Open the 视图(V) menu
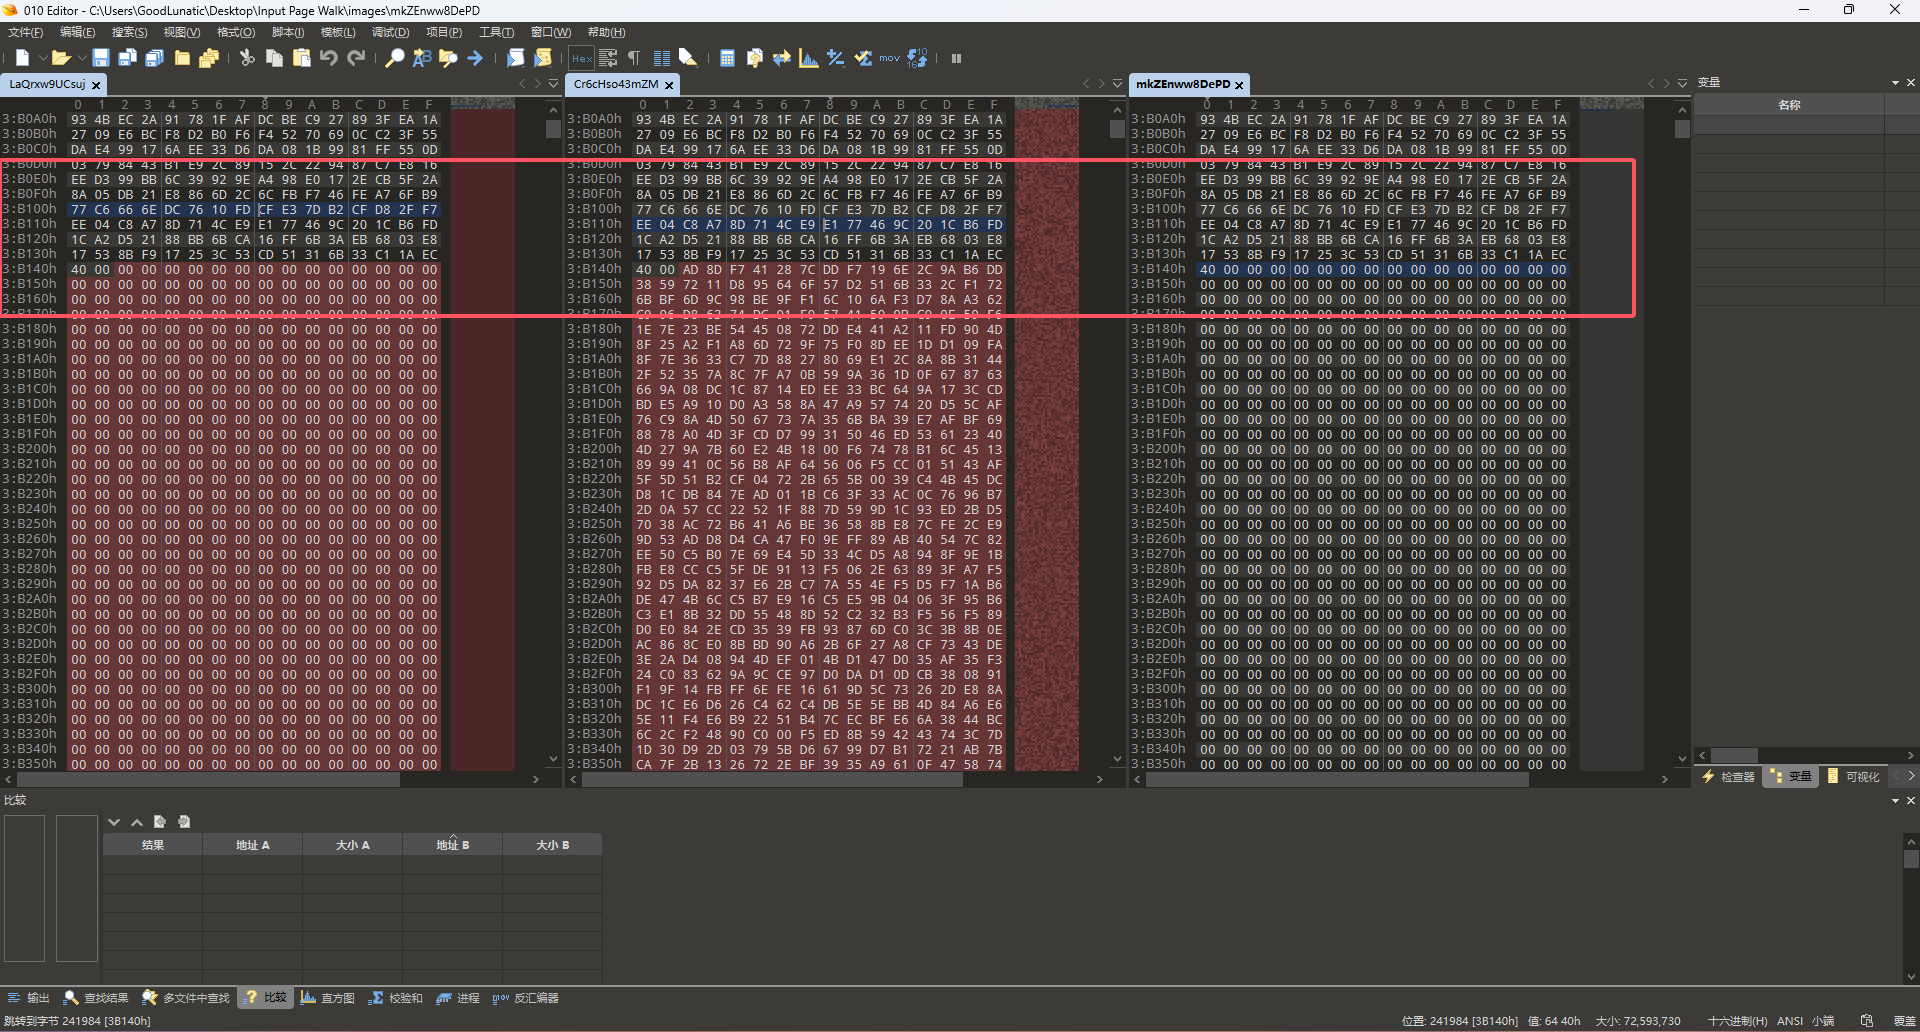Image resolution: width=1920 pixels, height=1032 pixels. coord(182,33)
